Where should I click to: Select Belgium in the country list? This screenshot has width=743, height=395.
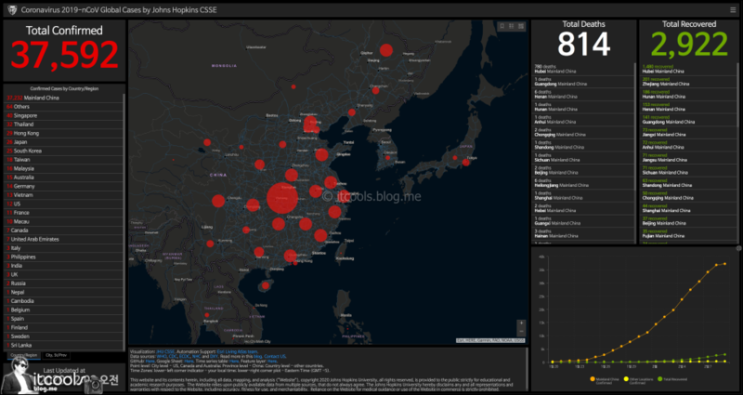click(x=64, y=310)
